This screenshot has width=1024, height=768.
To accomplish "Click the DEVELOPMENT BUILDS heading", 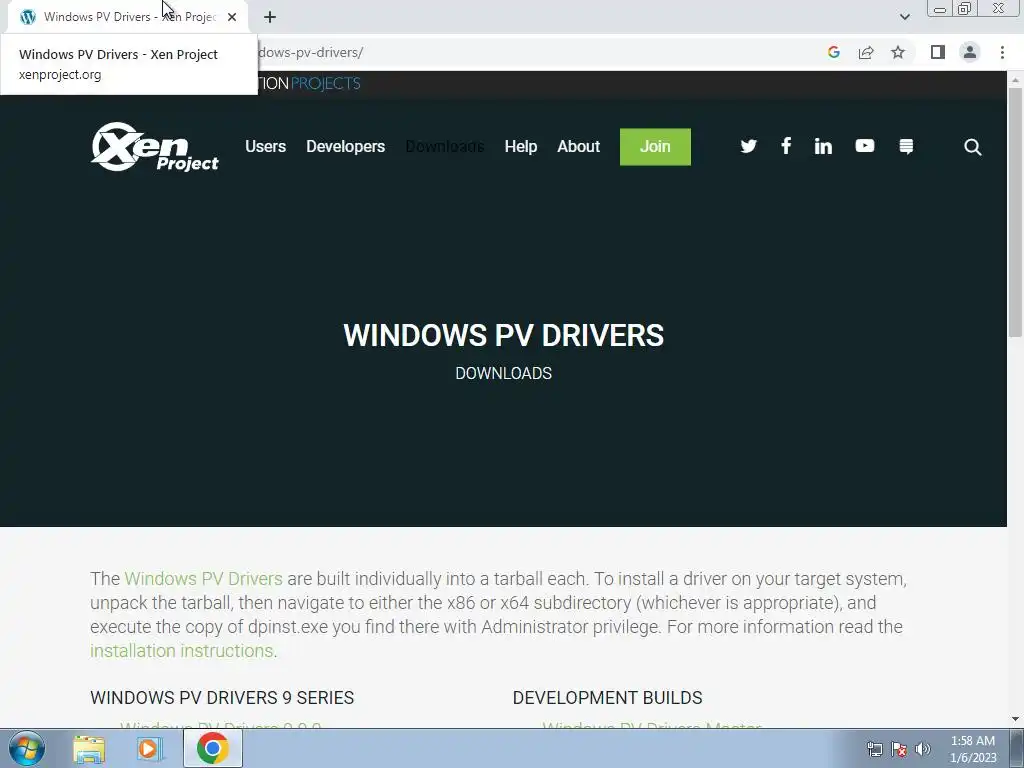I will 607,697.
